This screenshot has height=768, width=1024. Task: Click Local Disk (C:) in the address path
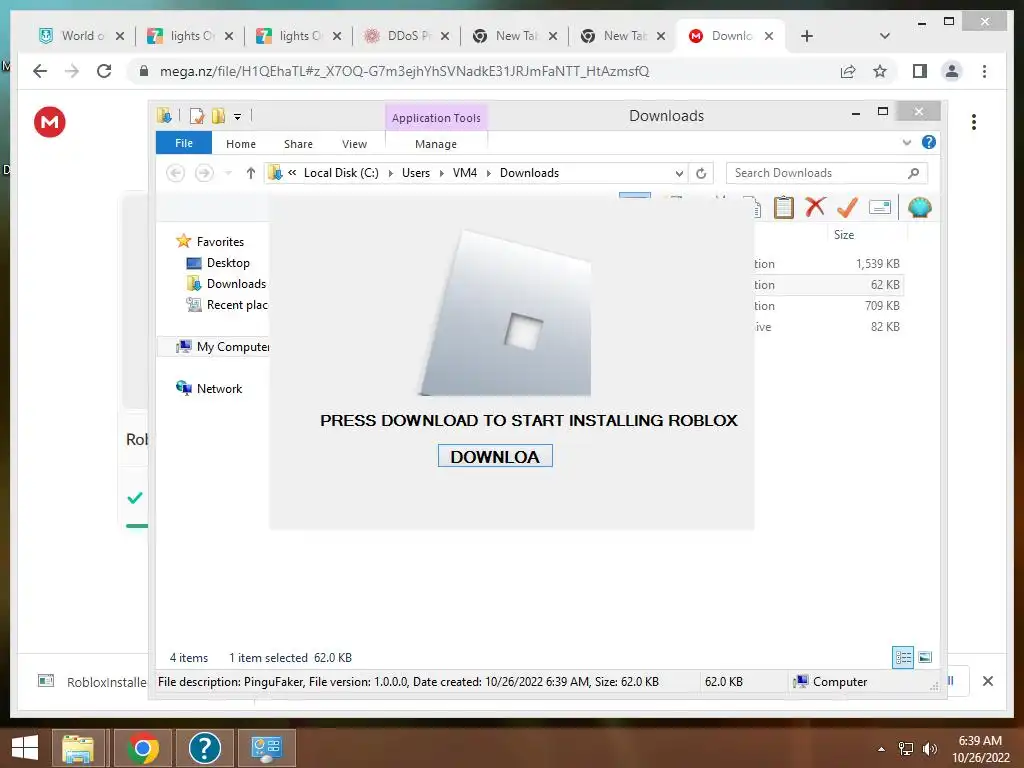[x=341, y=173]
